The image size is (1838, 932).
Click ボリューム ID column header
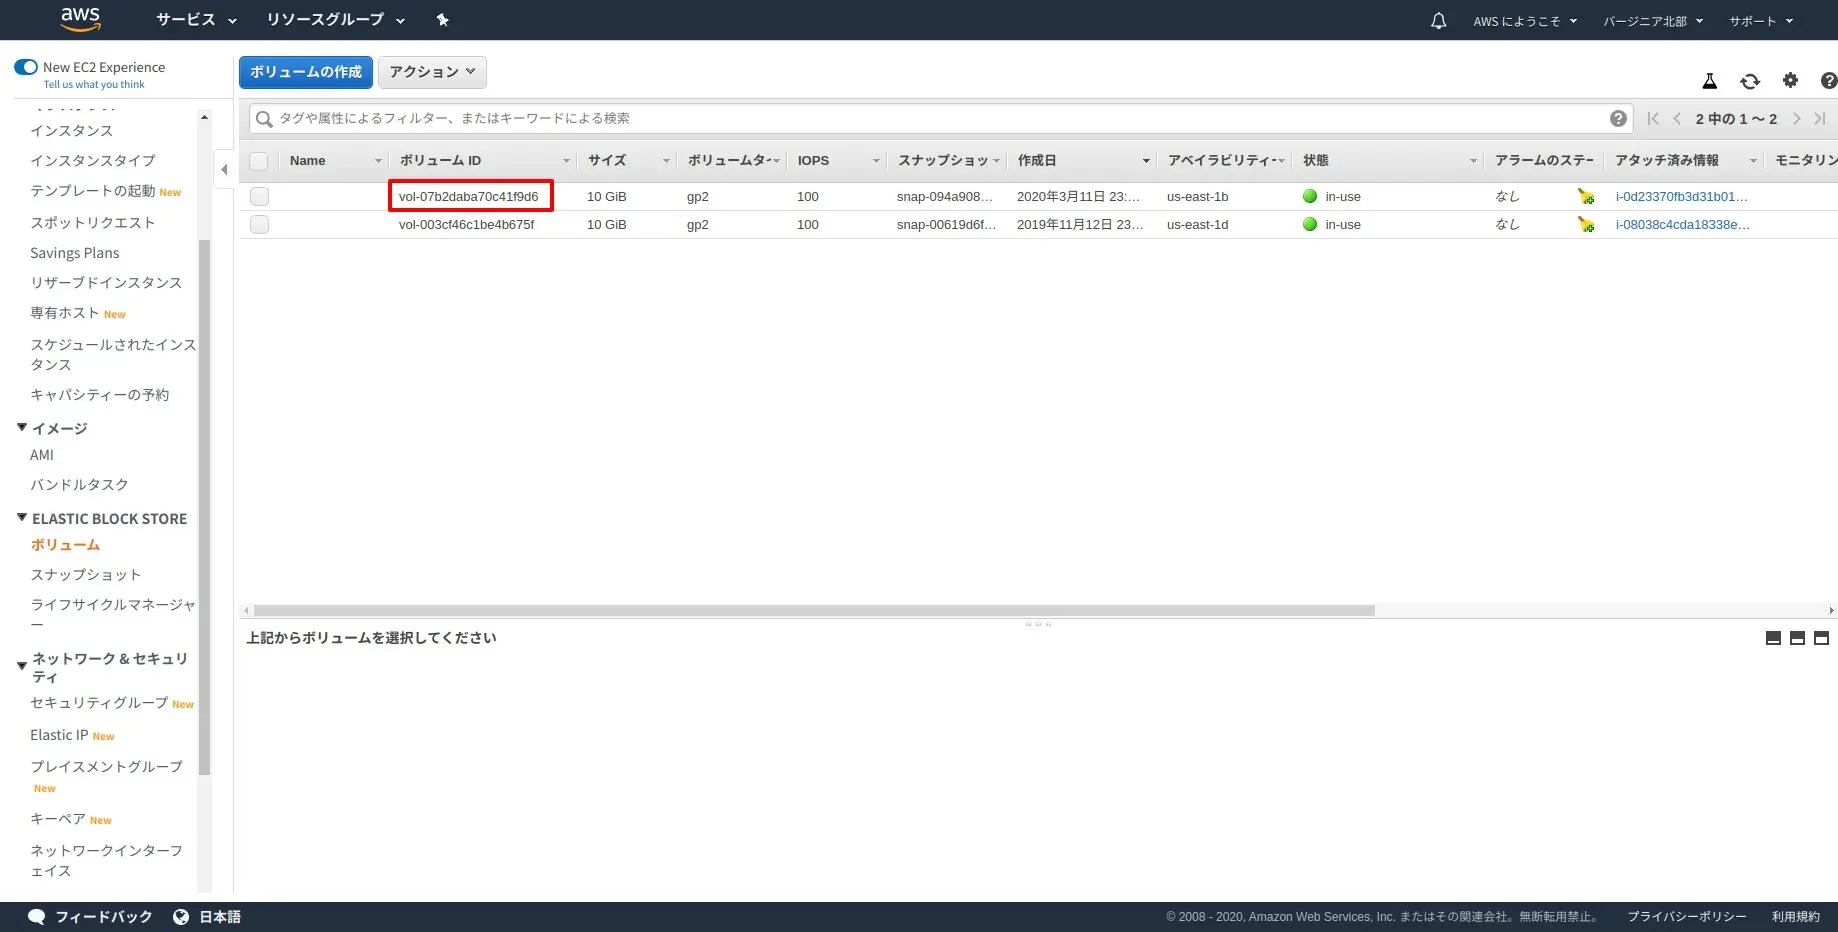(x=483, y=160)
